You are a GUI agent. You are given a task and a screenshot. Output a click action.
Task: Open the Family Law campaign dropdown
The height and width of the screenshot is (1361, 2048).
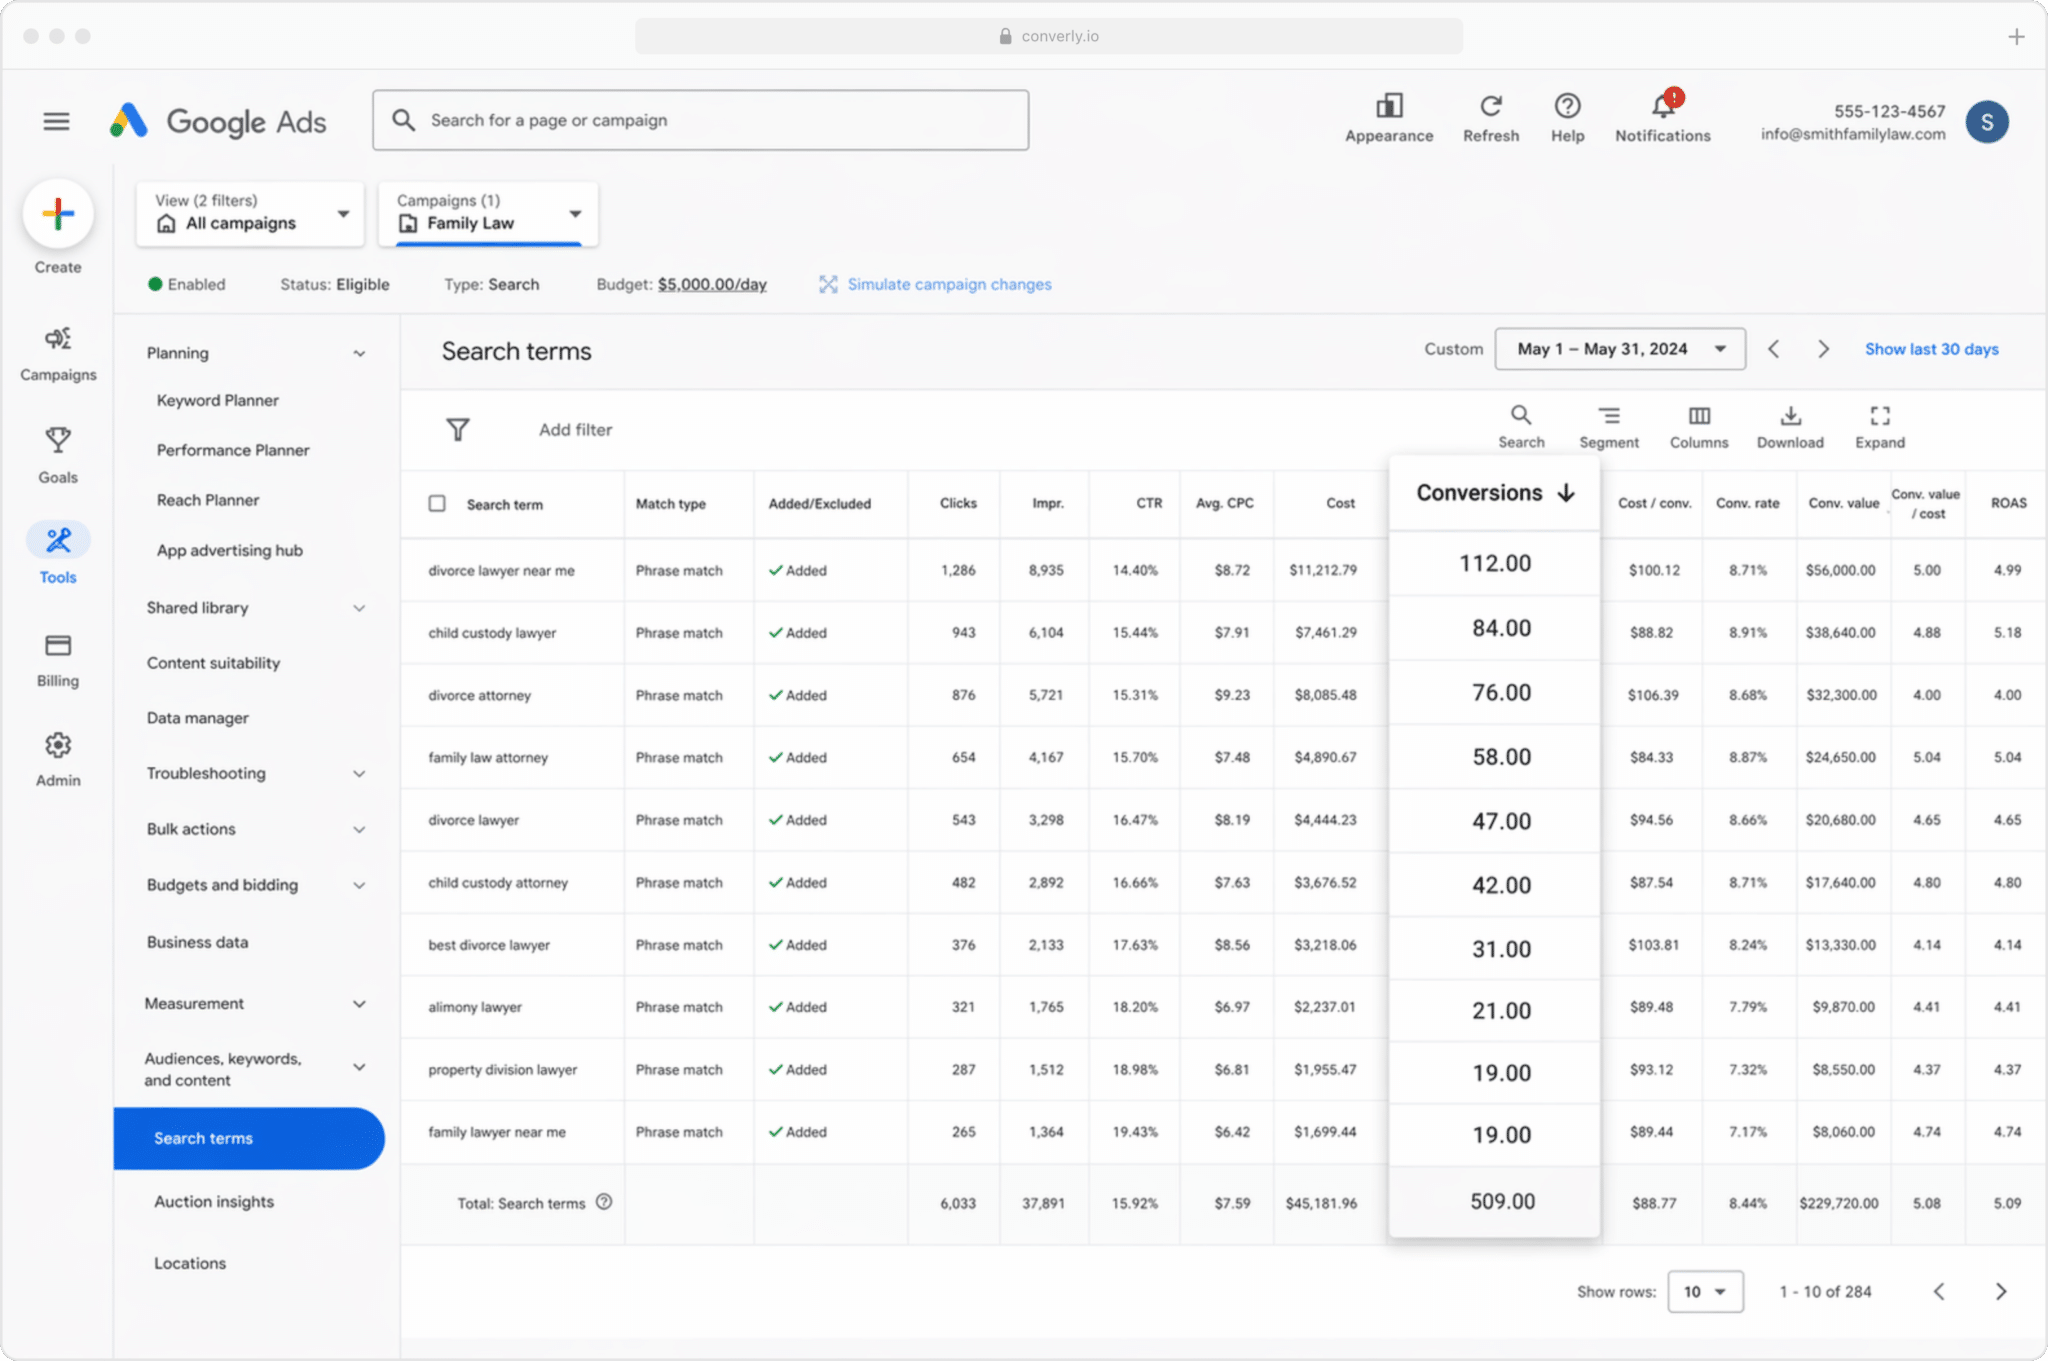(488, 213)
